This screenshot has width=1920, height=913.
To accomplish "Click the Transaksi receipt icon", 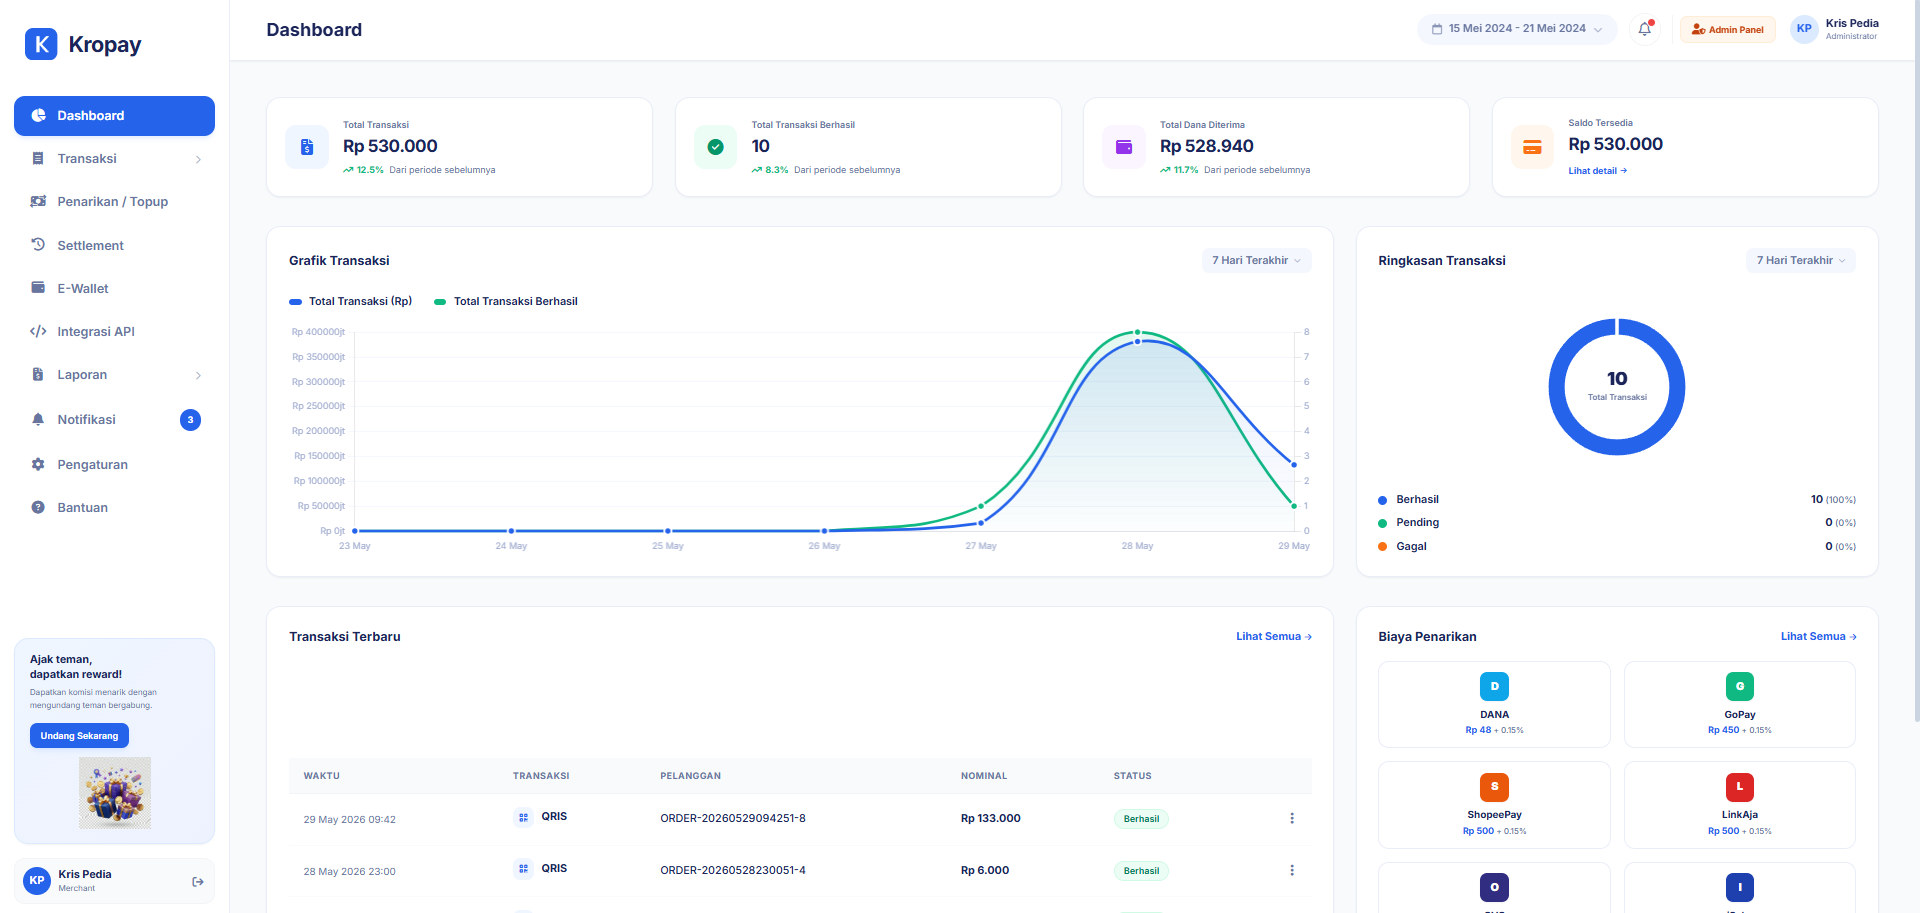I will point(38,159).
